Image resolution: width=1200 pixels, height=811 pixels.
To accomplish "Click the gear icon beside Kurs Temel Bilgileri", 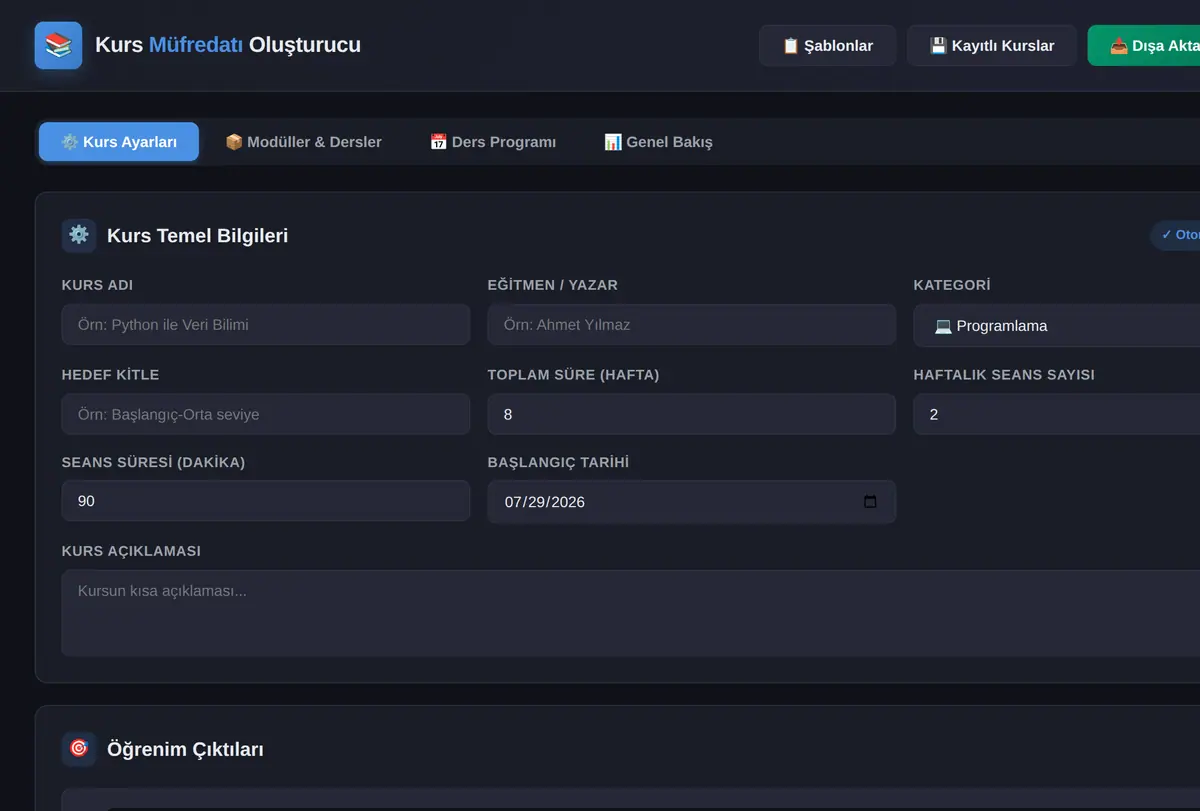I will tap(79, 236).
